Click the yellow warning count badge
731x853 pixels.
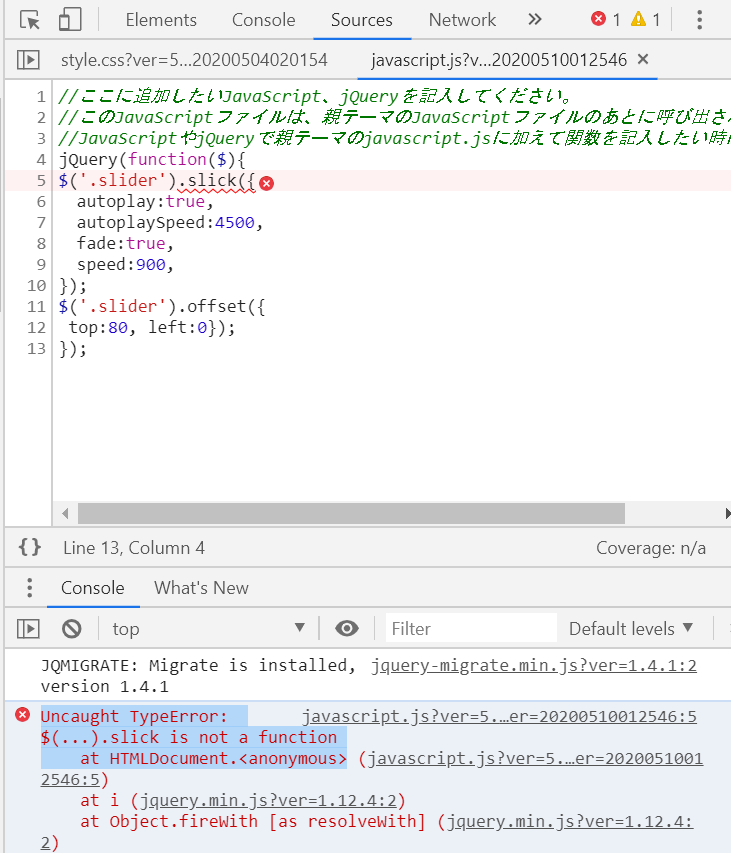[x=646, y=20]
